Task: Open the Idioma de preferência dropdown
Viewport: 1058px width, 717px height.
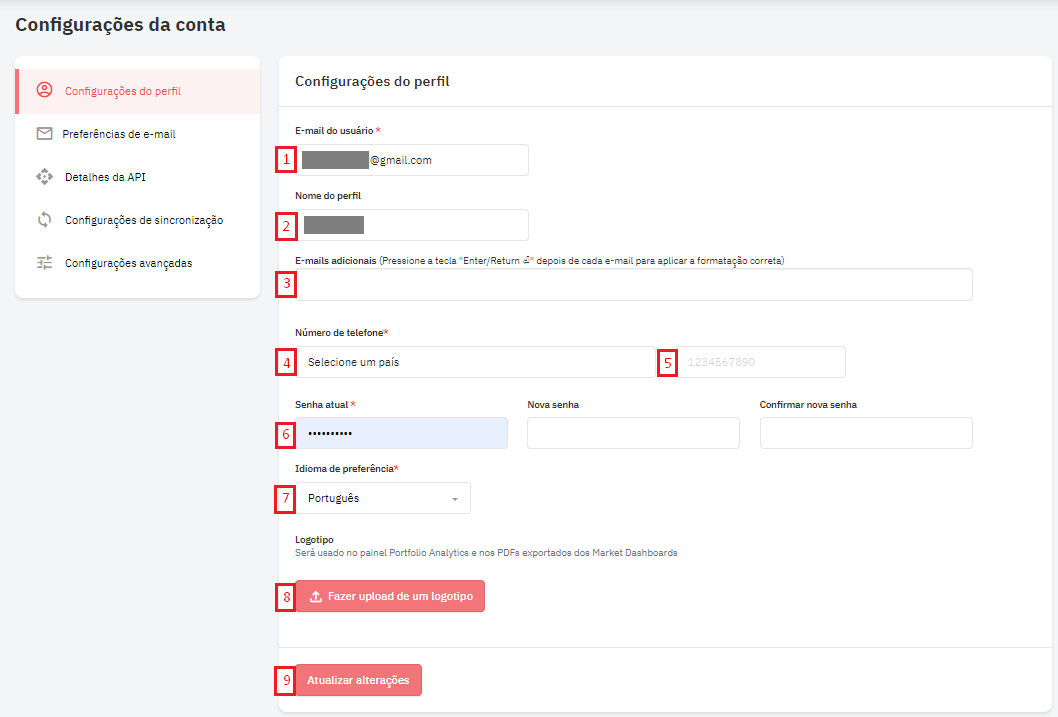Action: point(383,498)
